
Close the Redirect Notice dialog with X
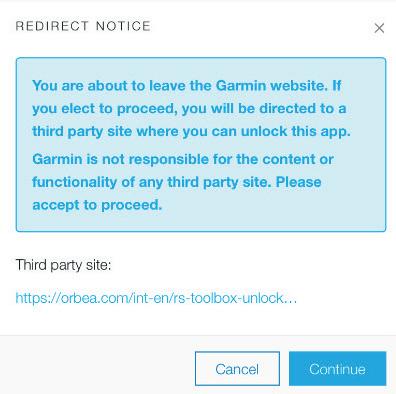(379, 28)
